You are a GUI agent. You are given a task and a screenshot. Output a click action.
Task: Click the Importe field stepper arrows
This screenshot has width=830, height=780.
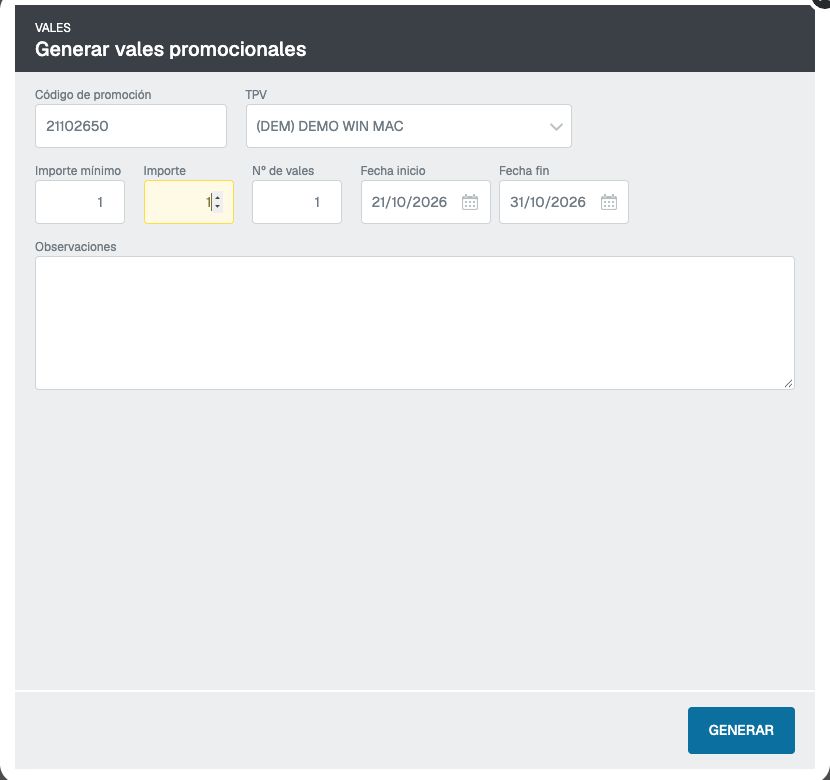[x=218, y=202]
